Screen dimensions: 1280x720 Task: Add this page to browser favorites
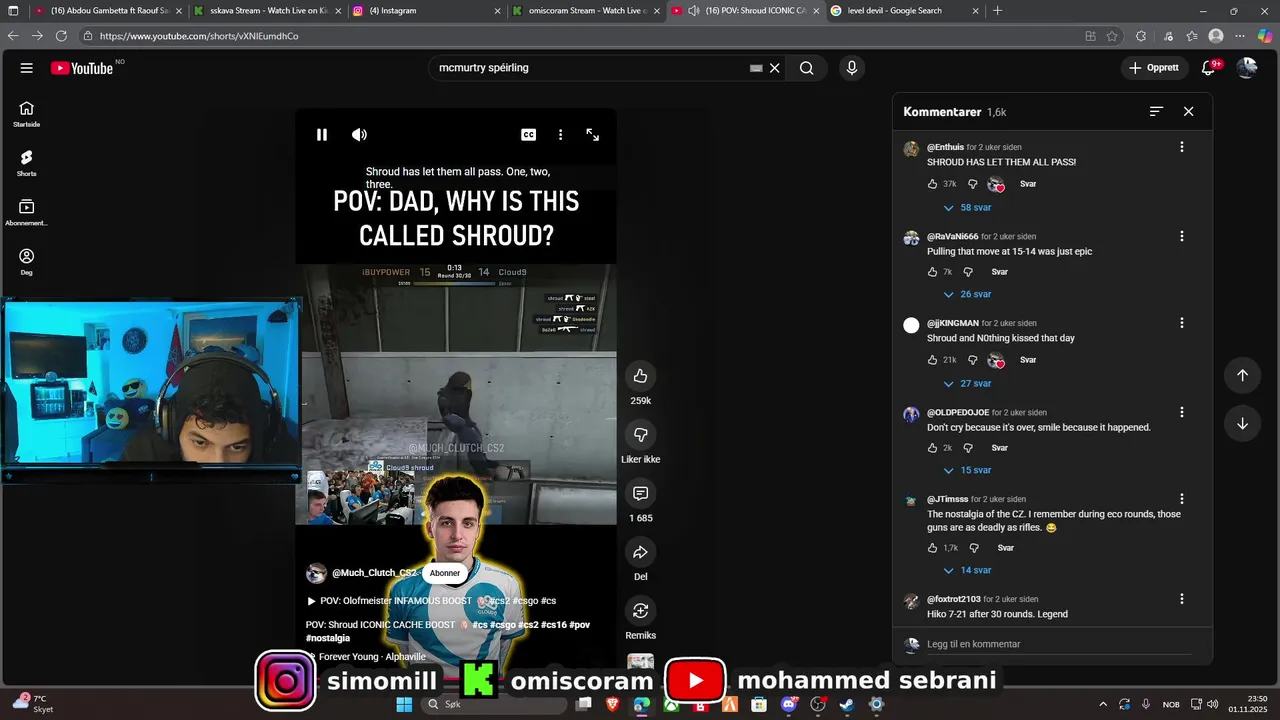click(1112, 36)
